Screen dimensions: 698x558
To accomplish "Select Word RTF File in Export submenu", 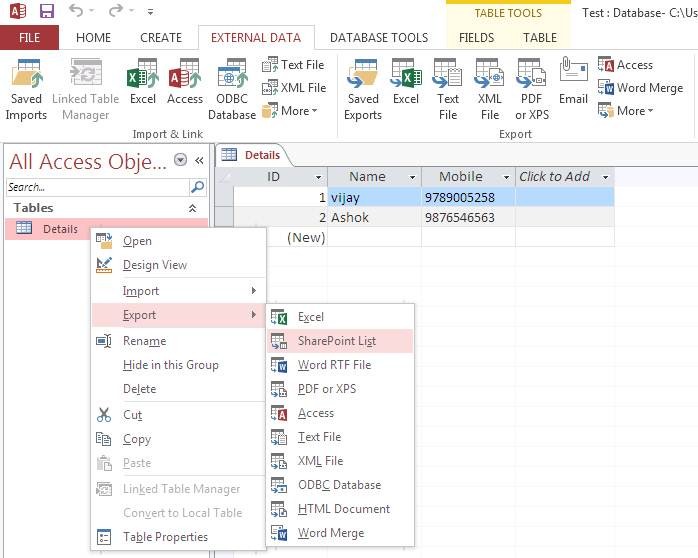I will pyautogui.click(x=340, y=365).
